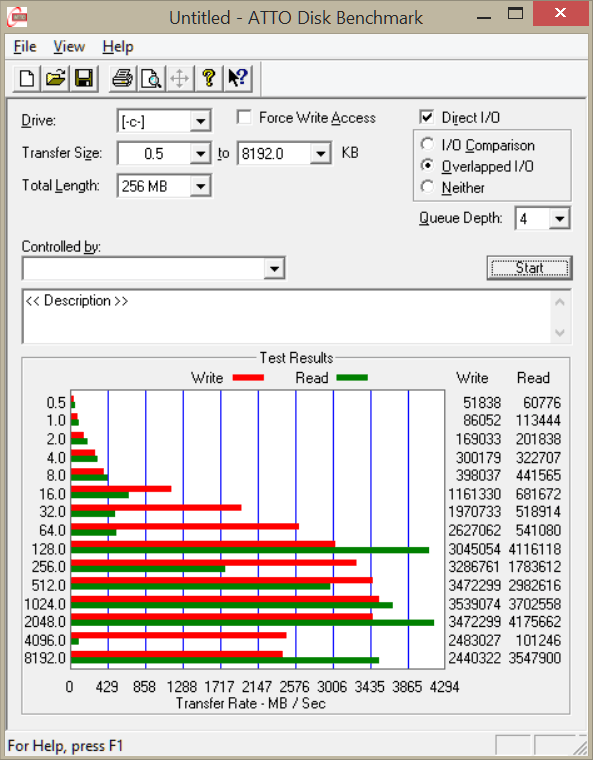
Task: Open the Help menu
Action: 118,47
